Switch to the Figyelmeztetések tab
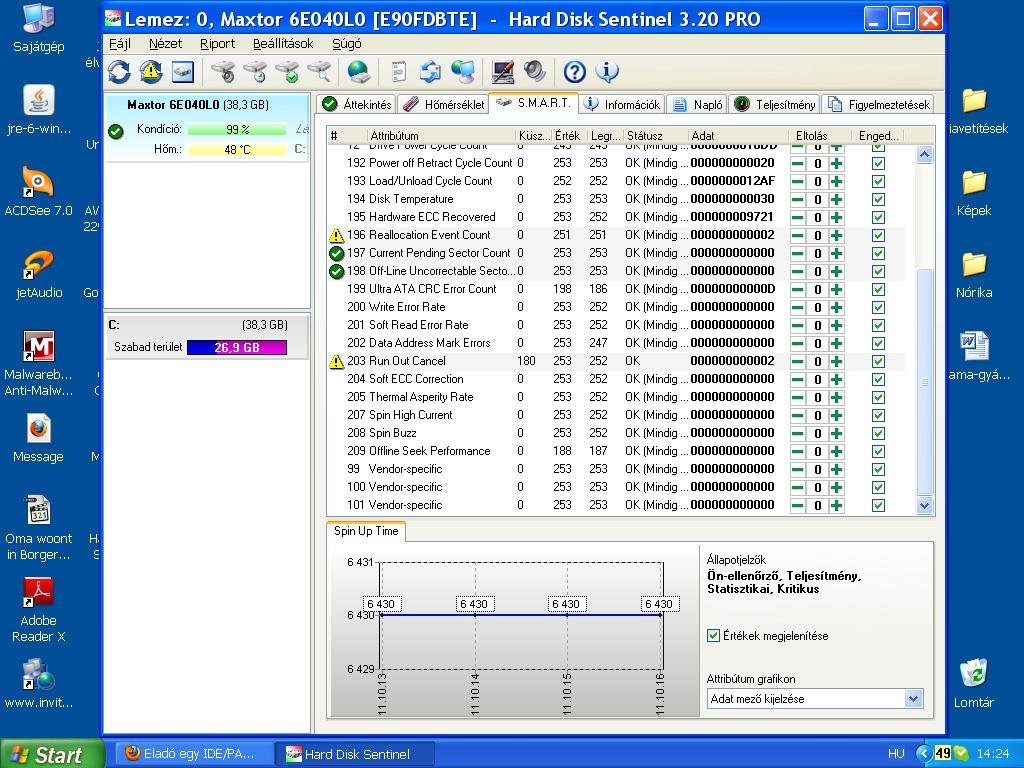Screen dimensions: 1024x768 pos(878,104)
